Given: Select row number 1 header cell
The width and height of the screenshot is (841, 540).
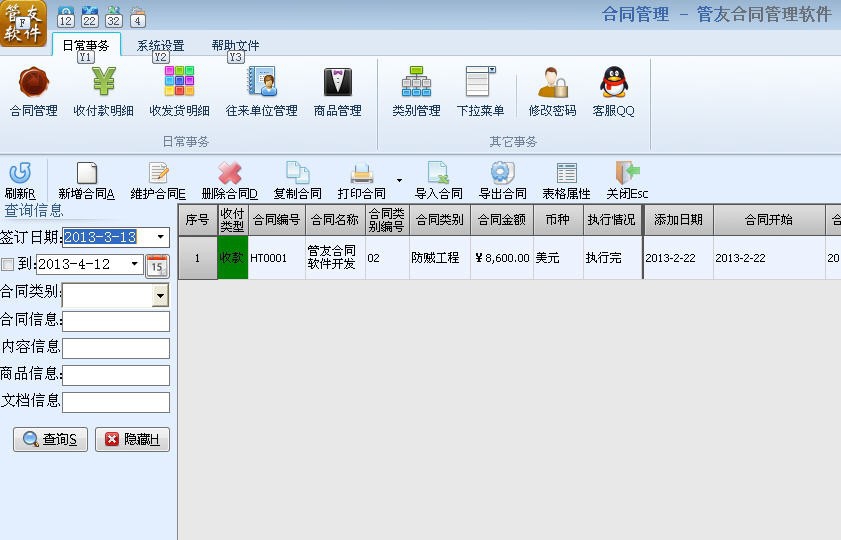Looking at the screenshot, I should click(197, 258).
